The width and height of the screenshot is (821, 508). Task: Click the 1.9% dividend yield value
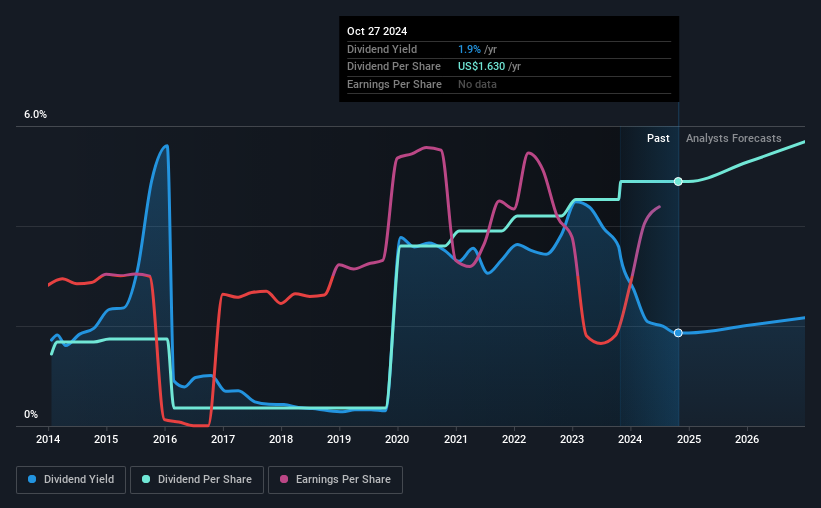tap(469, 49)
